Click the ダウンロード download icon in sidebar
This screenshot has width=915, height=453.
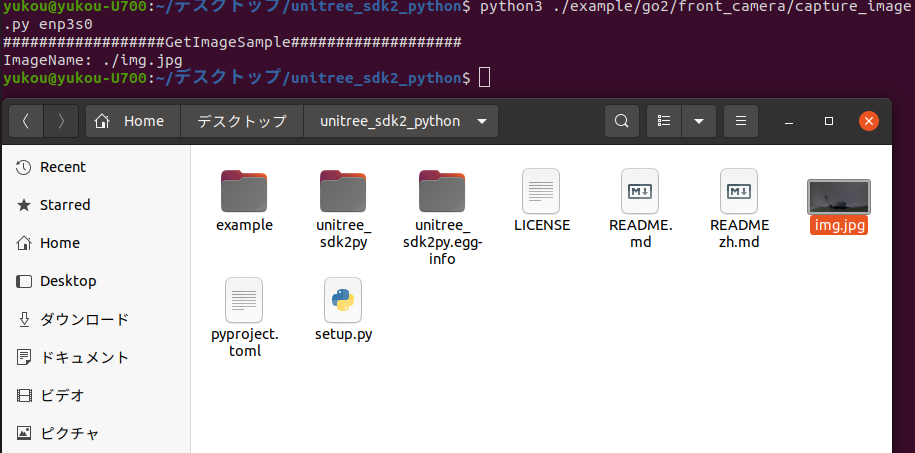[x=24, y=319]
